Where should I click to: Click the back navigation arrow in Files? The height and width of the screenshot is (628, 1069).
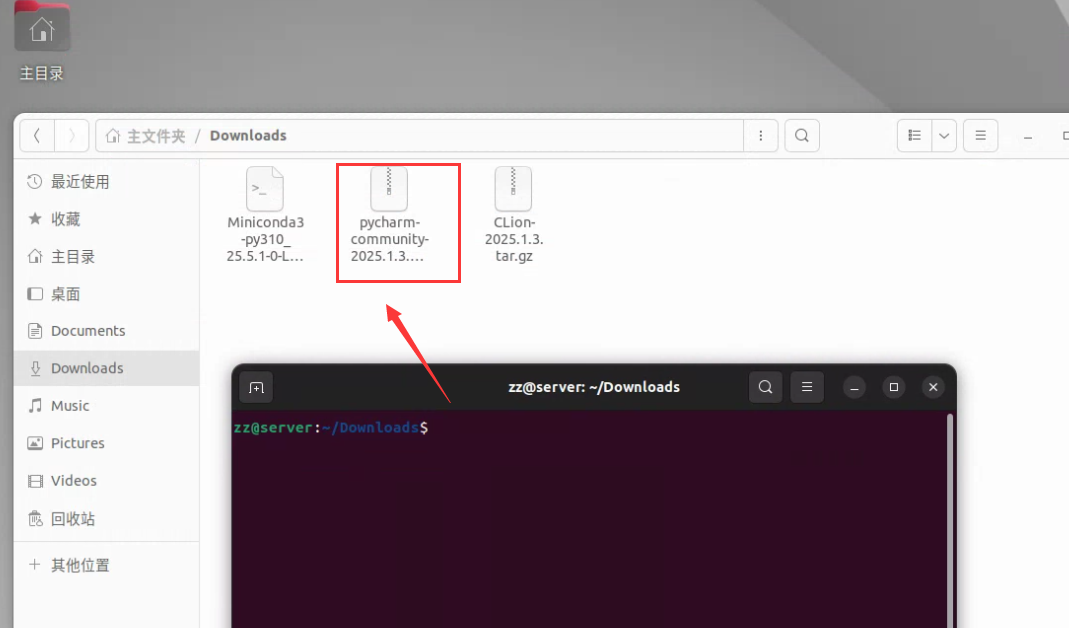click(x=37, y=135)
